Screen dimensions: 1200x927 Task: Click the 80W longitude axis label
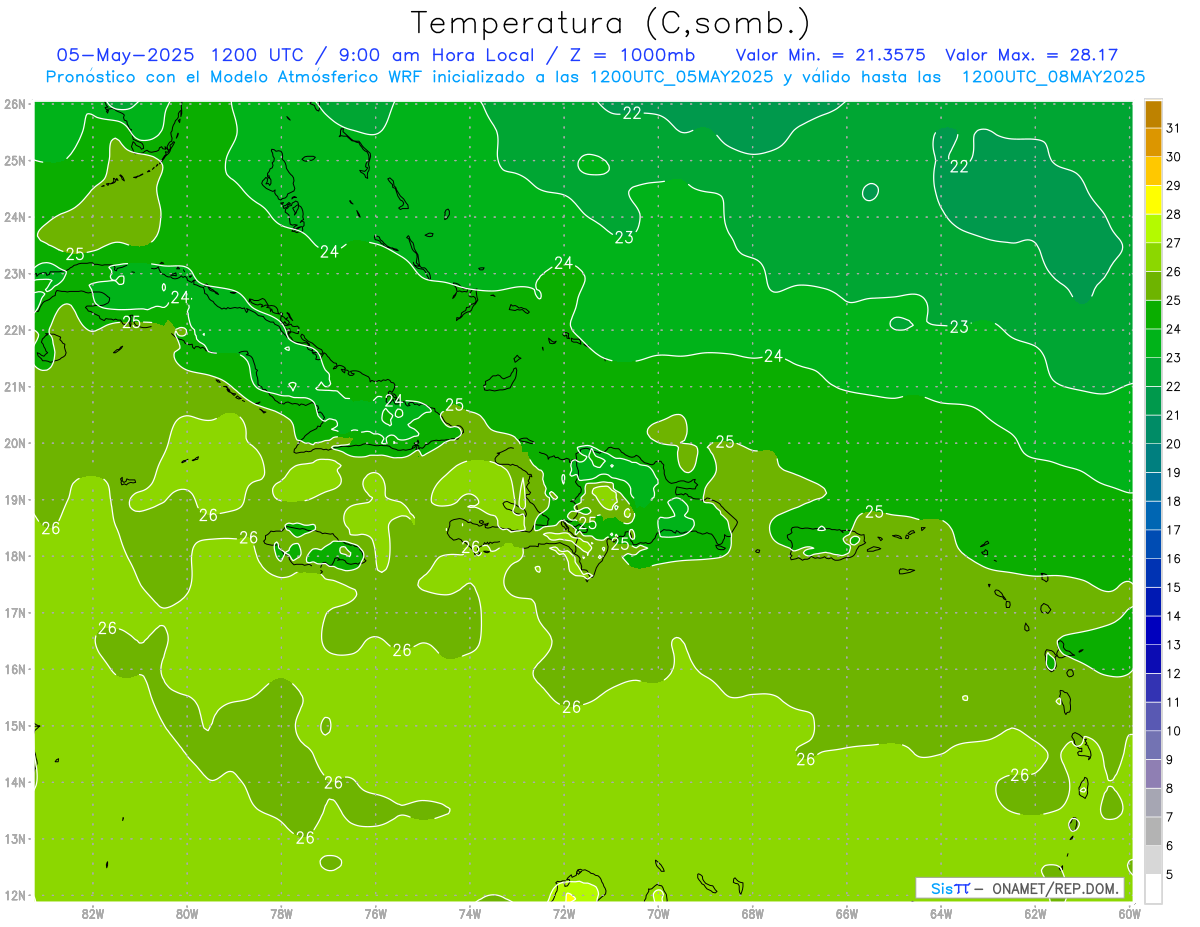[x=187, y=913]
